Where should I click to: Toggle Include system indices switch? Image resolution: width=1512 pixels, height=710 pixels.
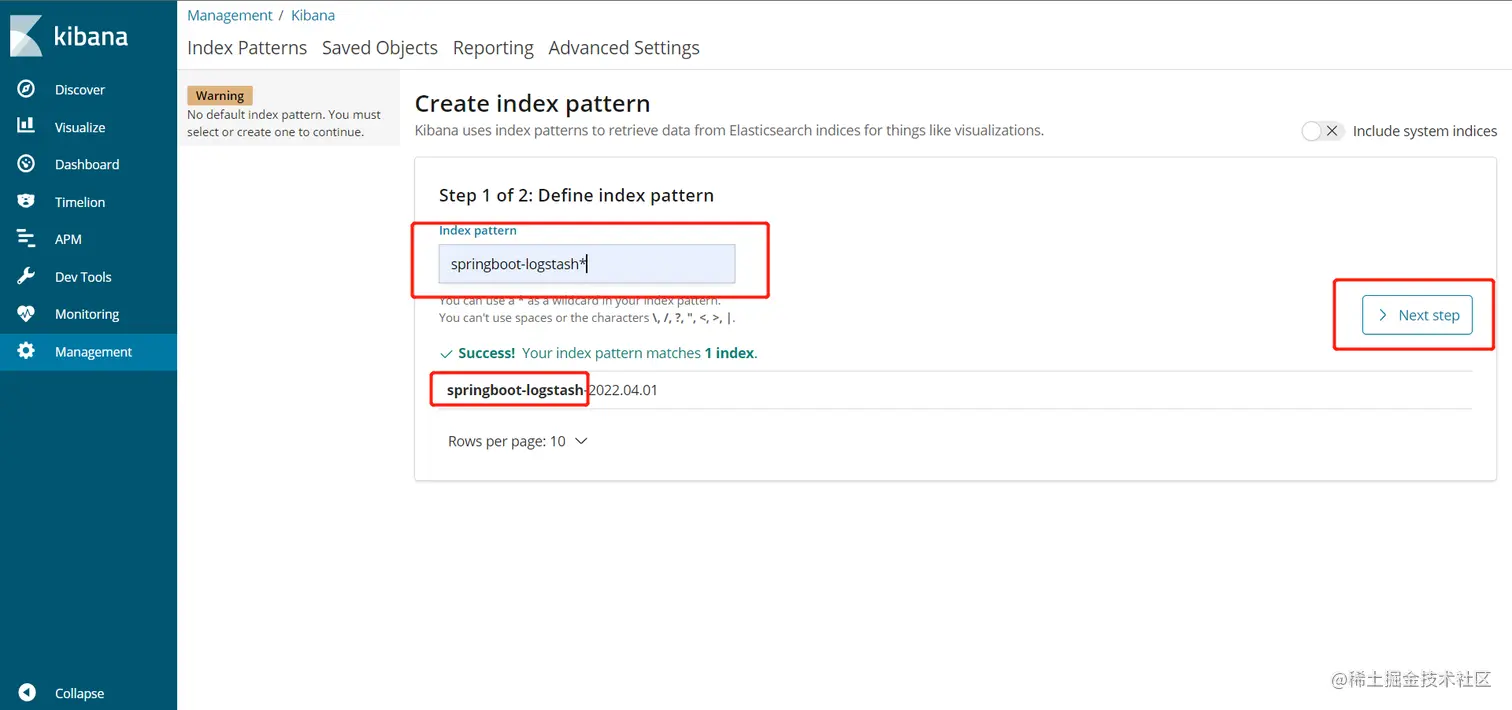click(1322, 131)
